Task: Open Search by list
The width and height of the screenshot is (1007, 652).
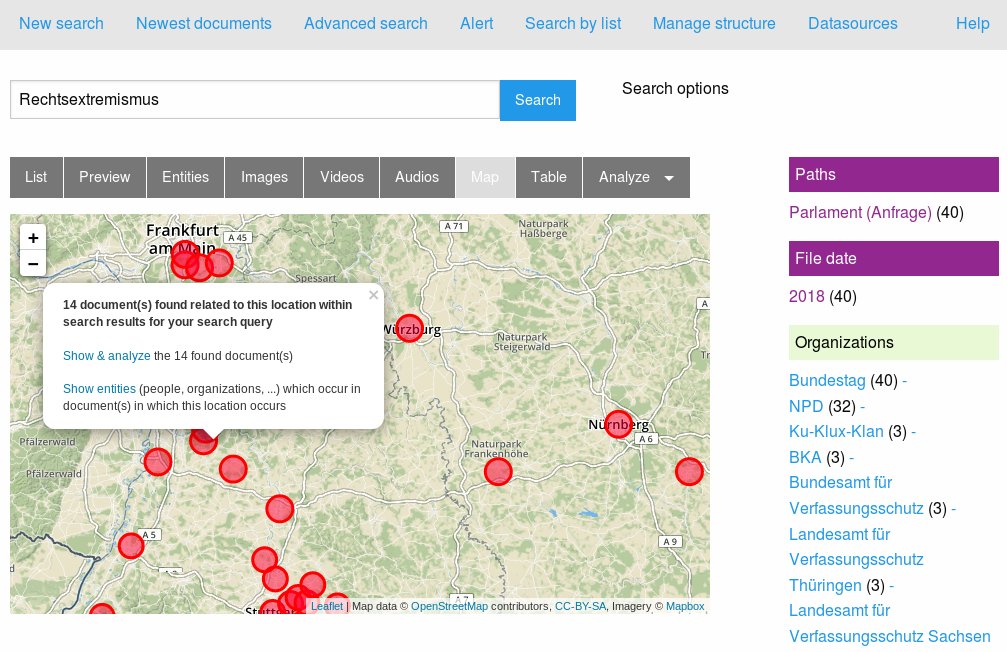Action: point(573,24)
